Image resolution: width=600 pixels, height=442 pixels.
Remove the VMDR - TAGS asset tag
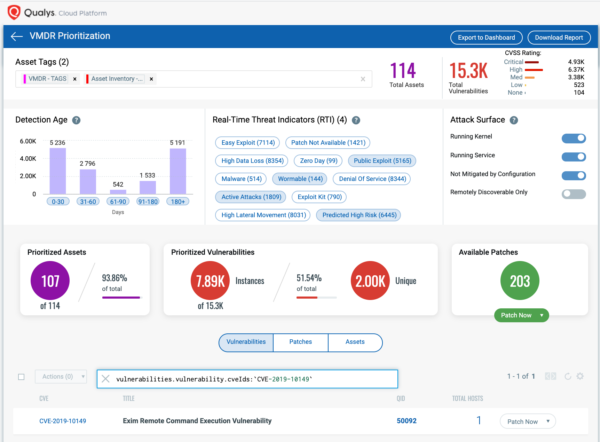73,78
